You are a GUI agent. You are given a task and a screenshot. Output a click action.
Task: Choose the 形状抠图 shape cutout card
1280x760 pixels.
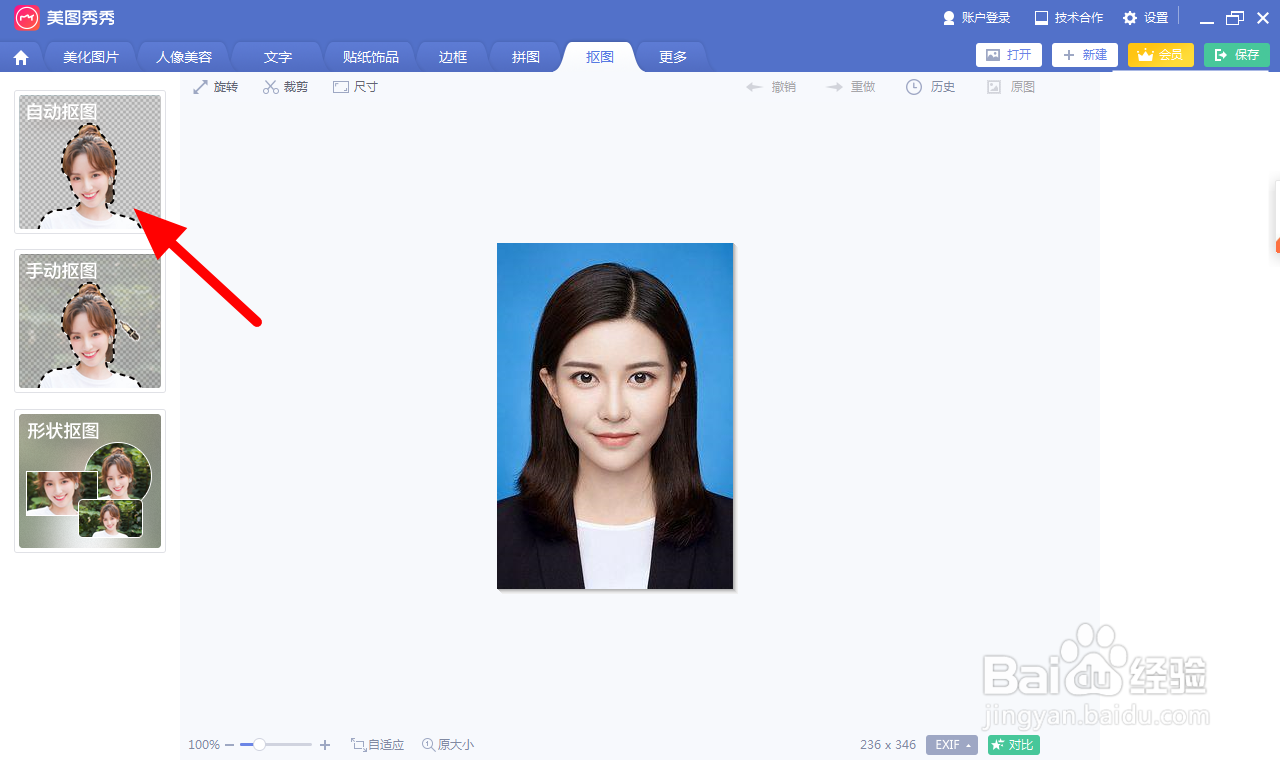point(90,481)
